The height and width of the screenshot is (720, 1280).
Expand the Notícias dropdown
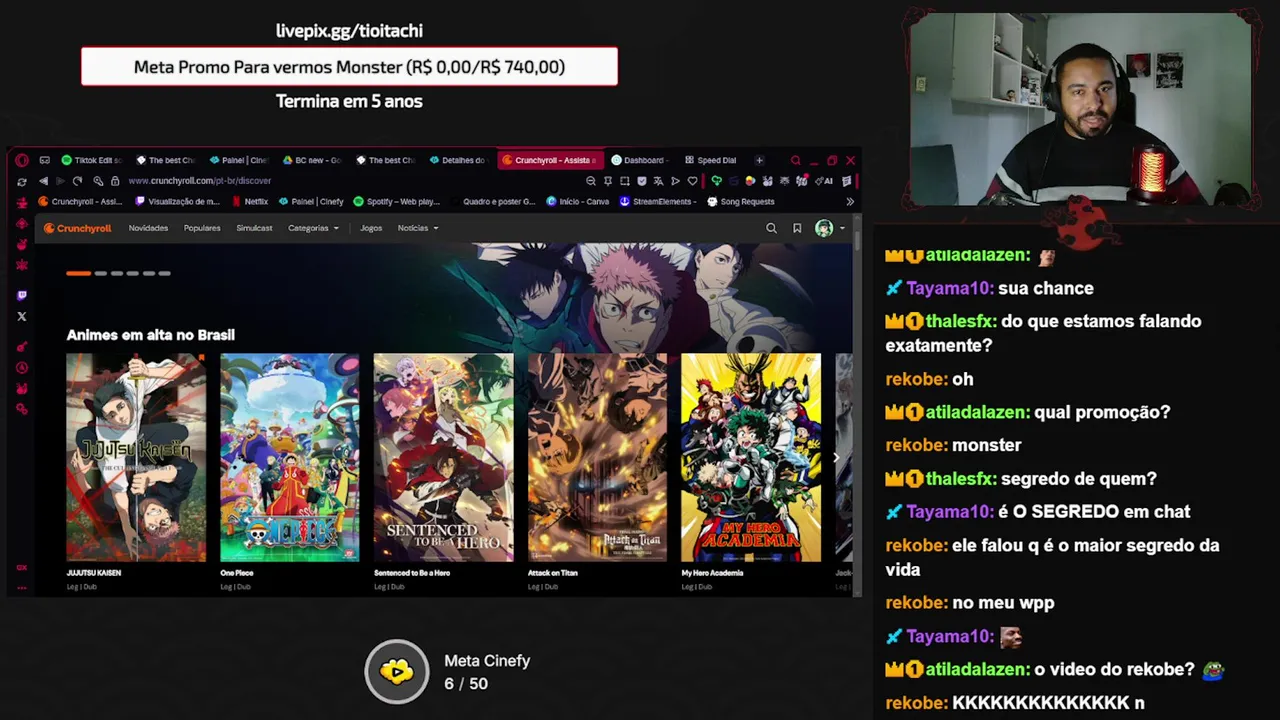point(418,228)
